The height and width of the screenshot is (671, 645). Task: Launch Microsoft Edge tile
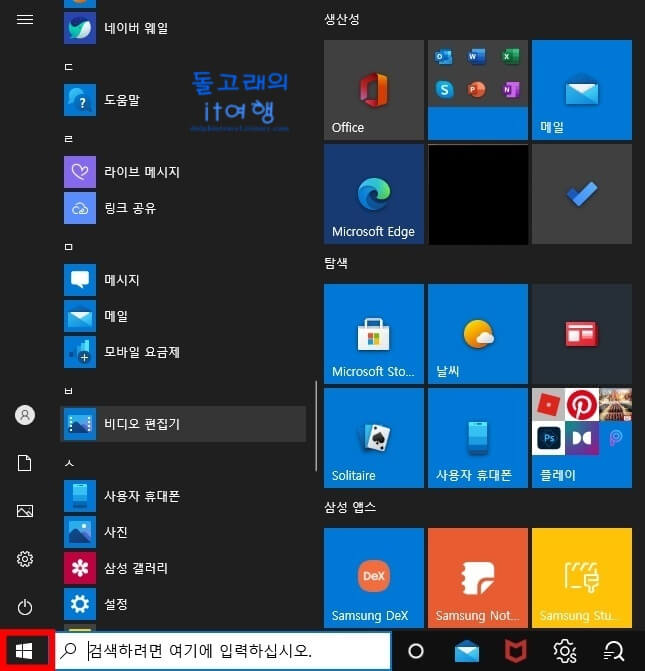(x=374, y=194)
